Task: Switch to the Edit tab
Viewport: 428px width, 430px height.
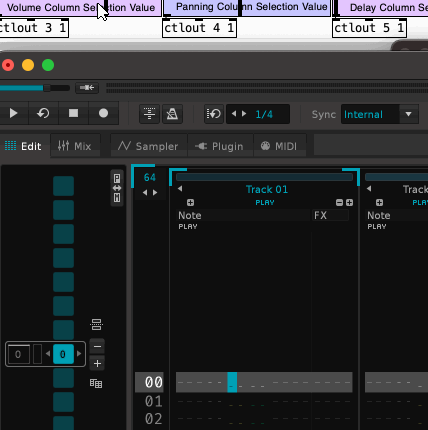Action: click(x=23, y=146)
